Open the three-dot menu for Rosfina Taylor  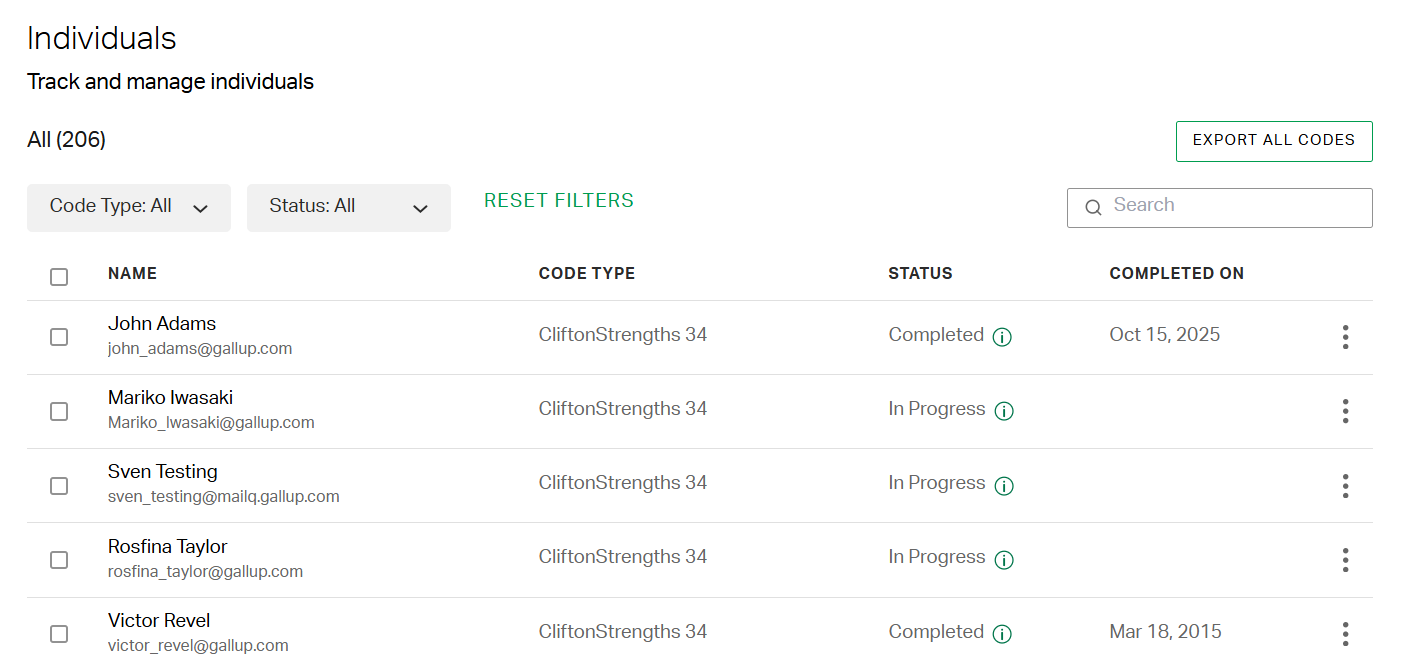tap(1345, 560)
